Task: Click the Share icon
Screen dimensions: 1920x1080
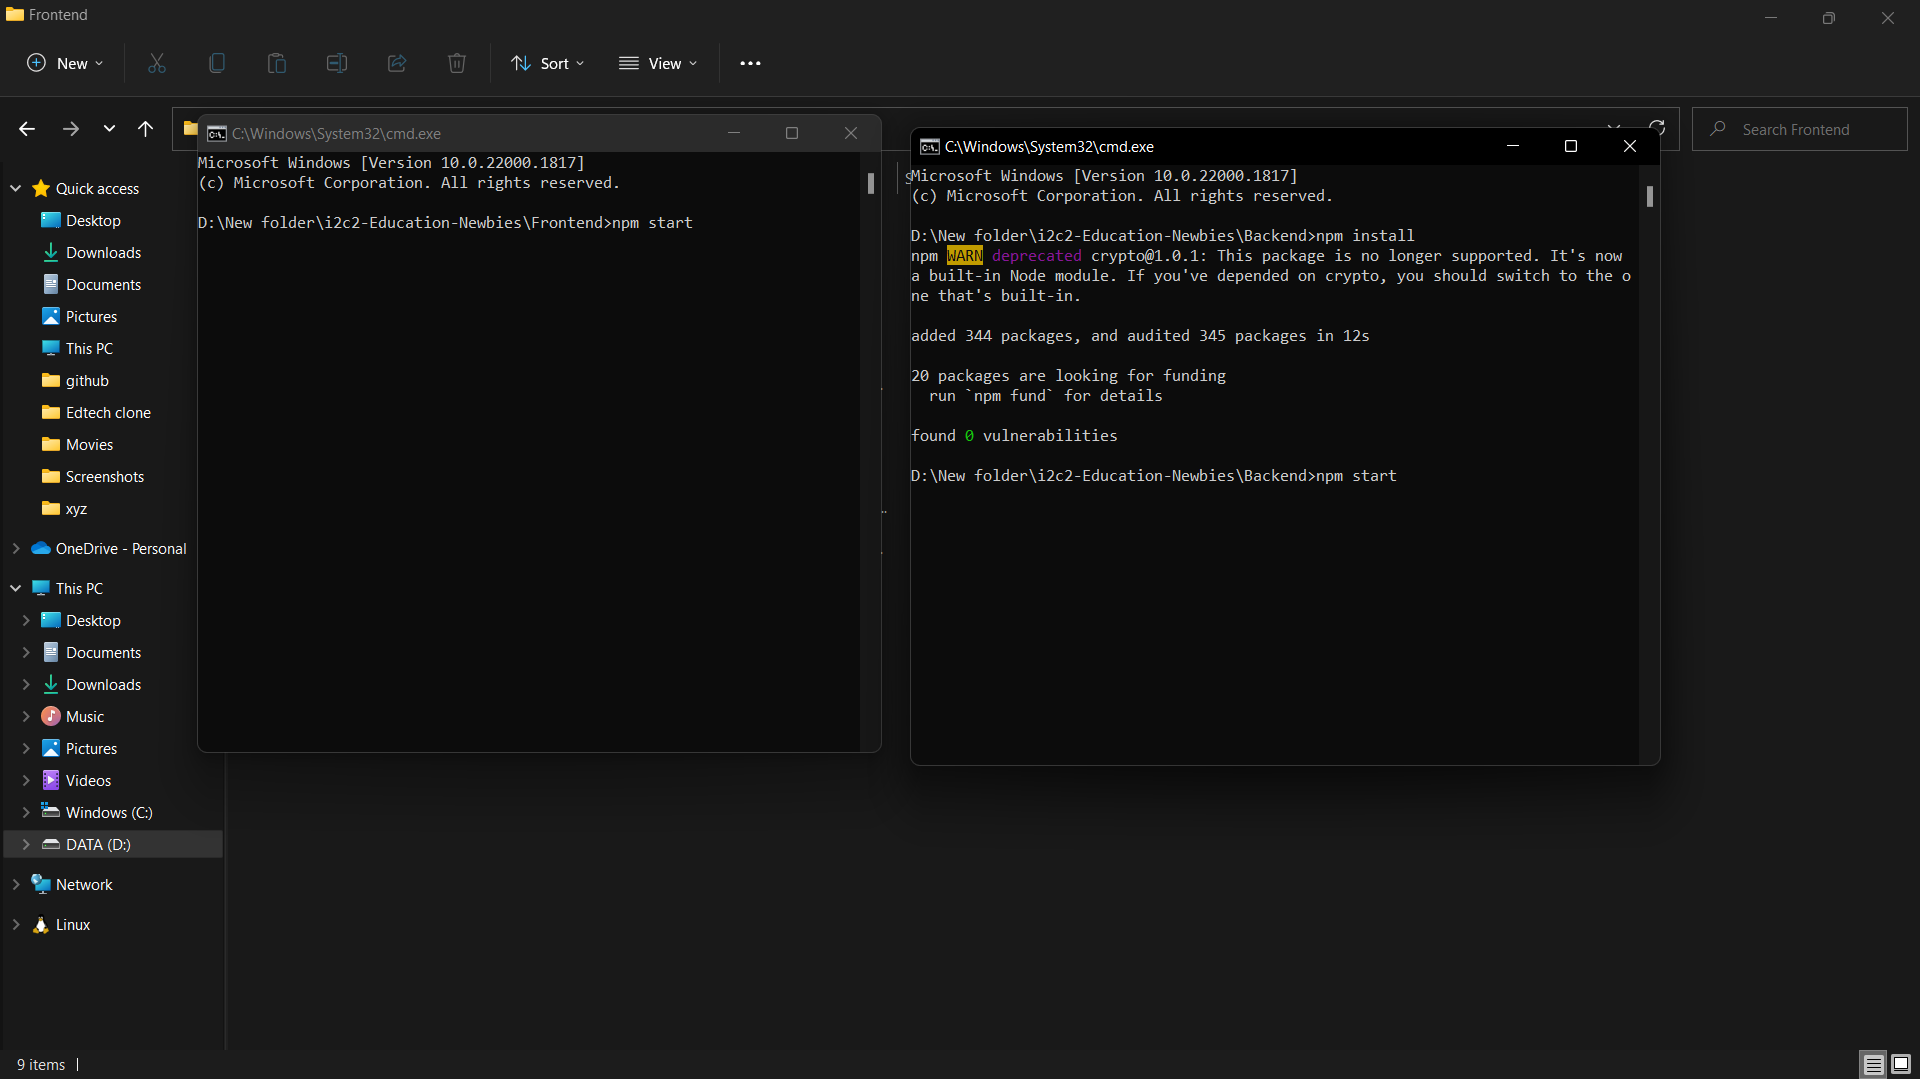Action: 397,63
